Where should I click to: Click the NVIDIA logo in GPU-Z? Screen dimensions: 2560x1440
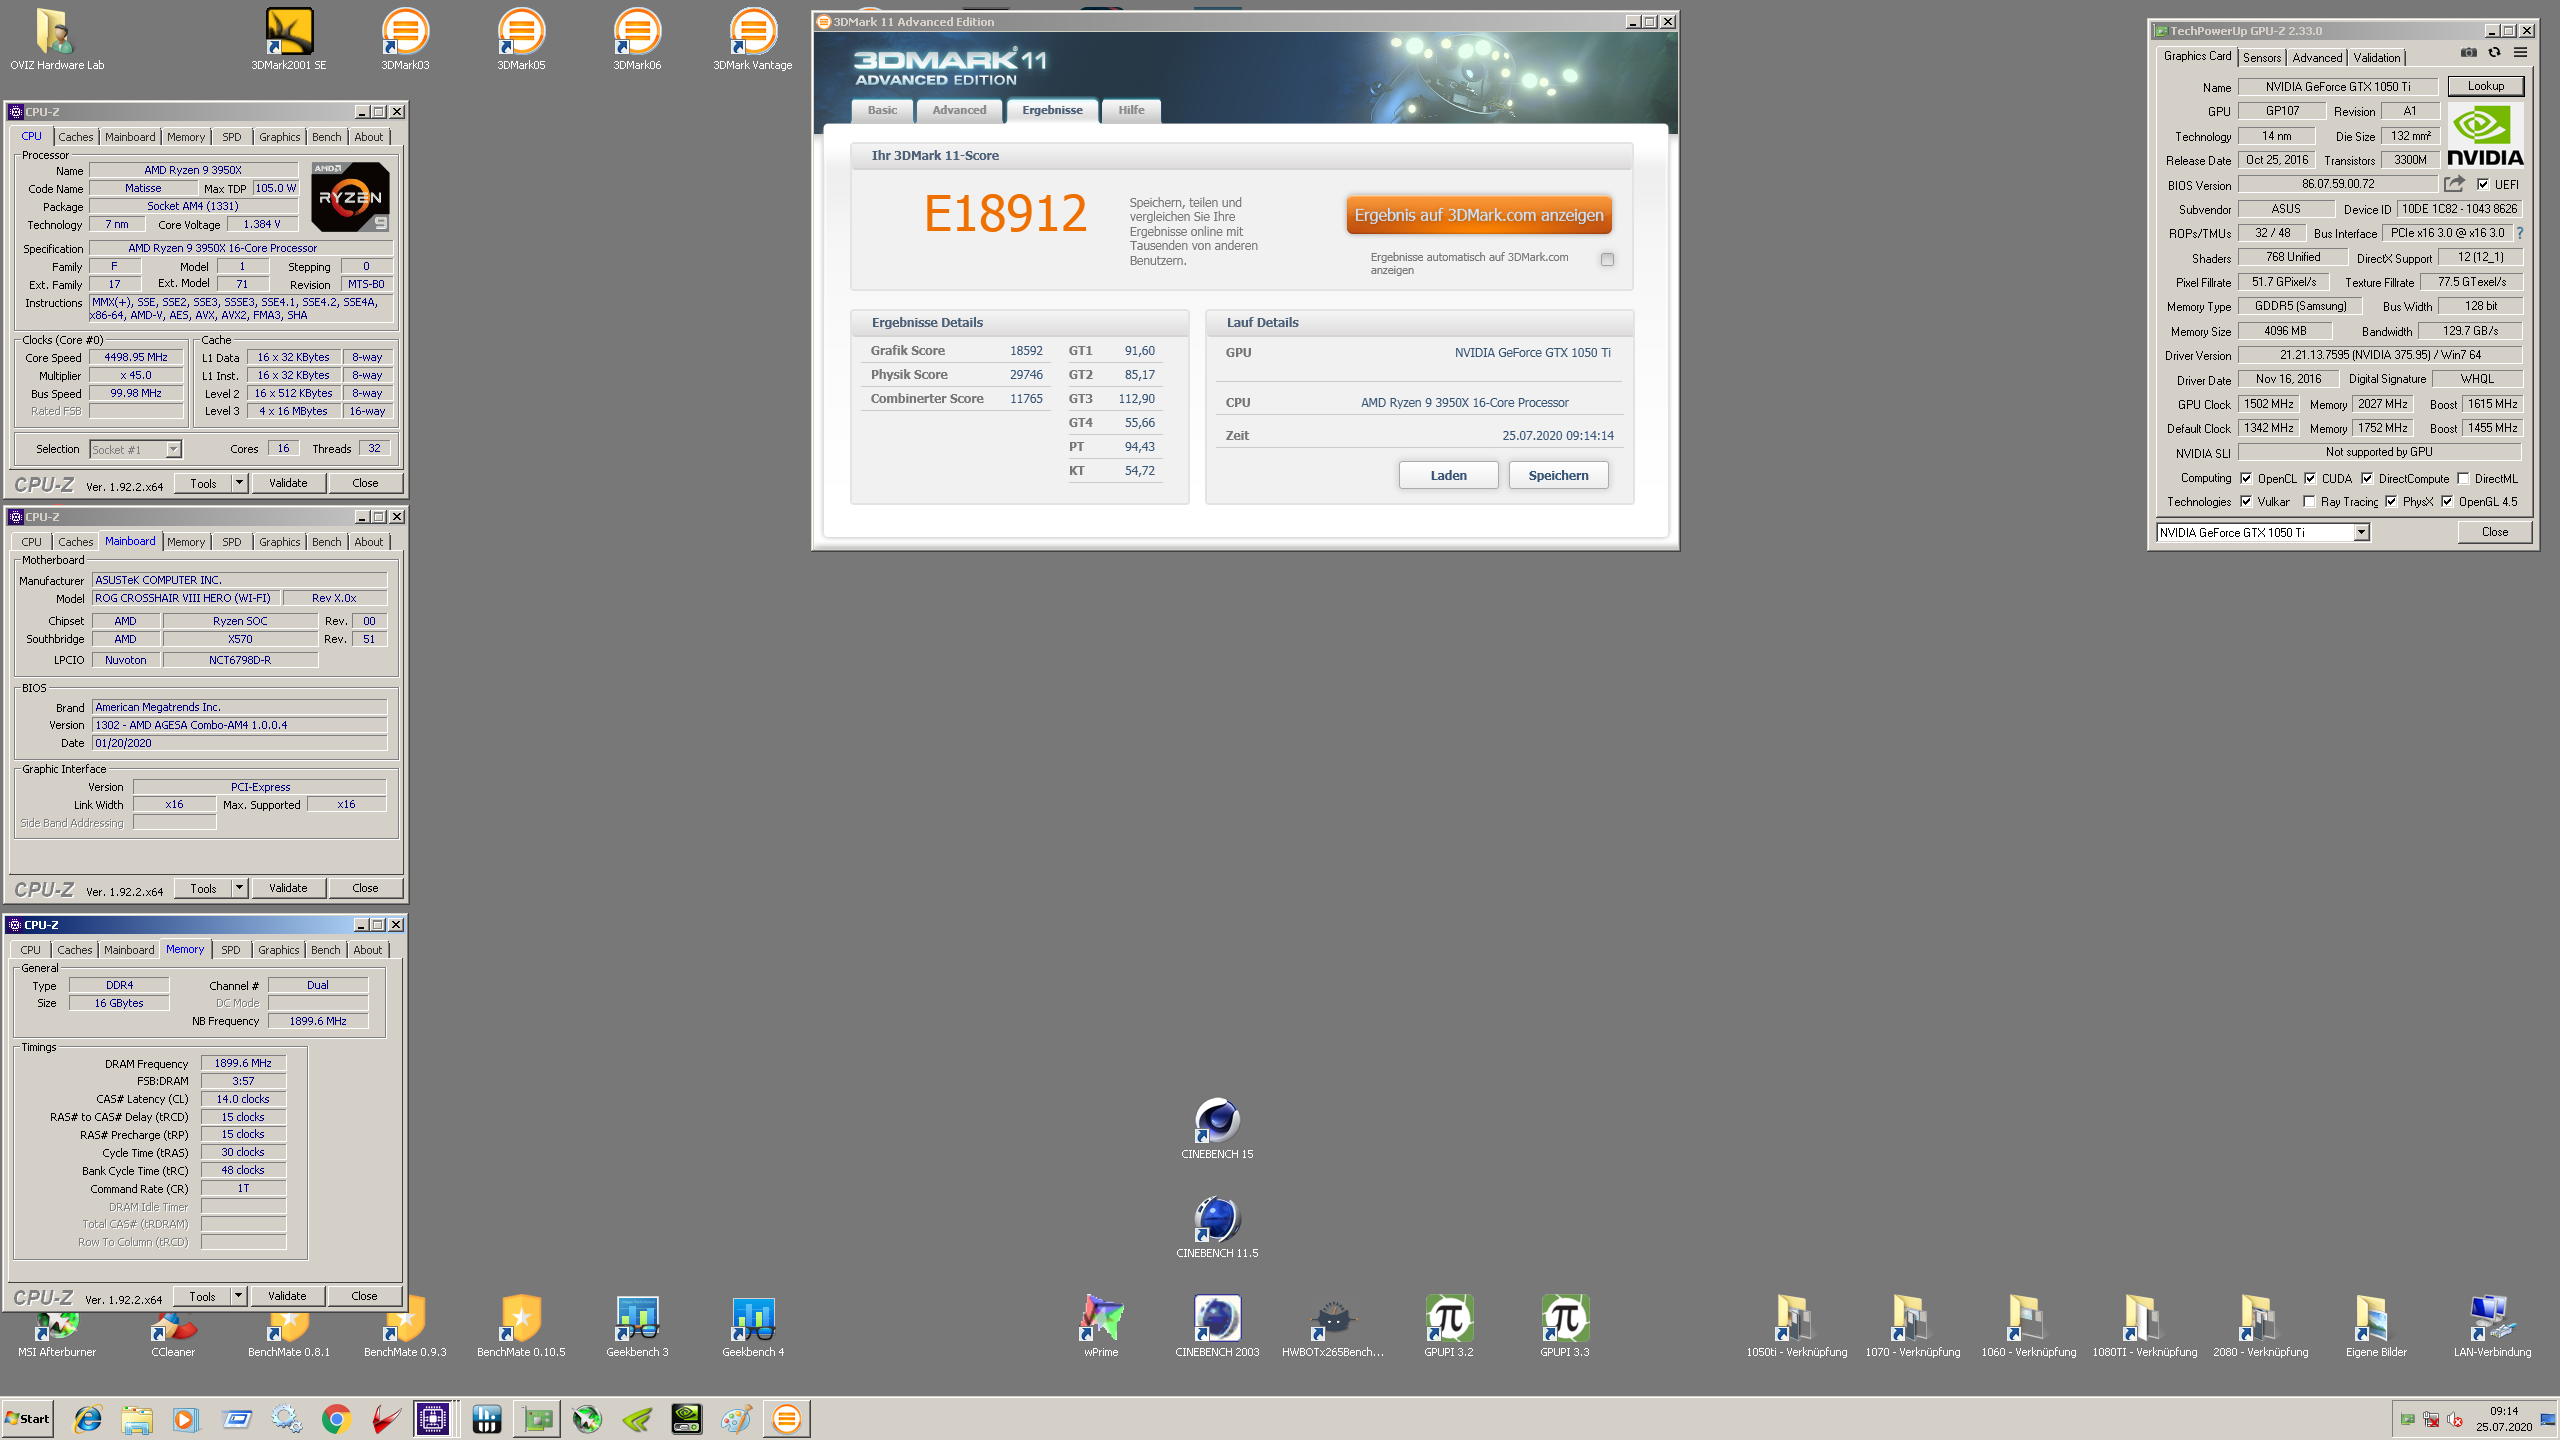point(2485,137)
